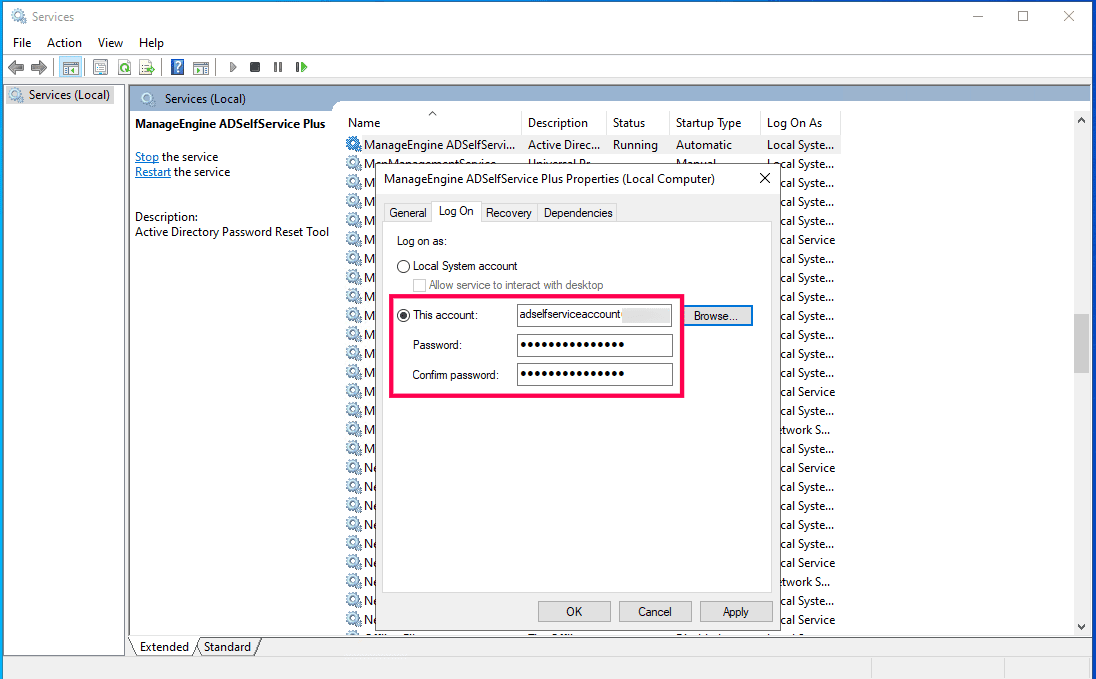Sort by the Startup Type column header
Screen dimensions: 1096x679
(x=714, y=122)
